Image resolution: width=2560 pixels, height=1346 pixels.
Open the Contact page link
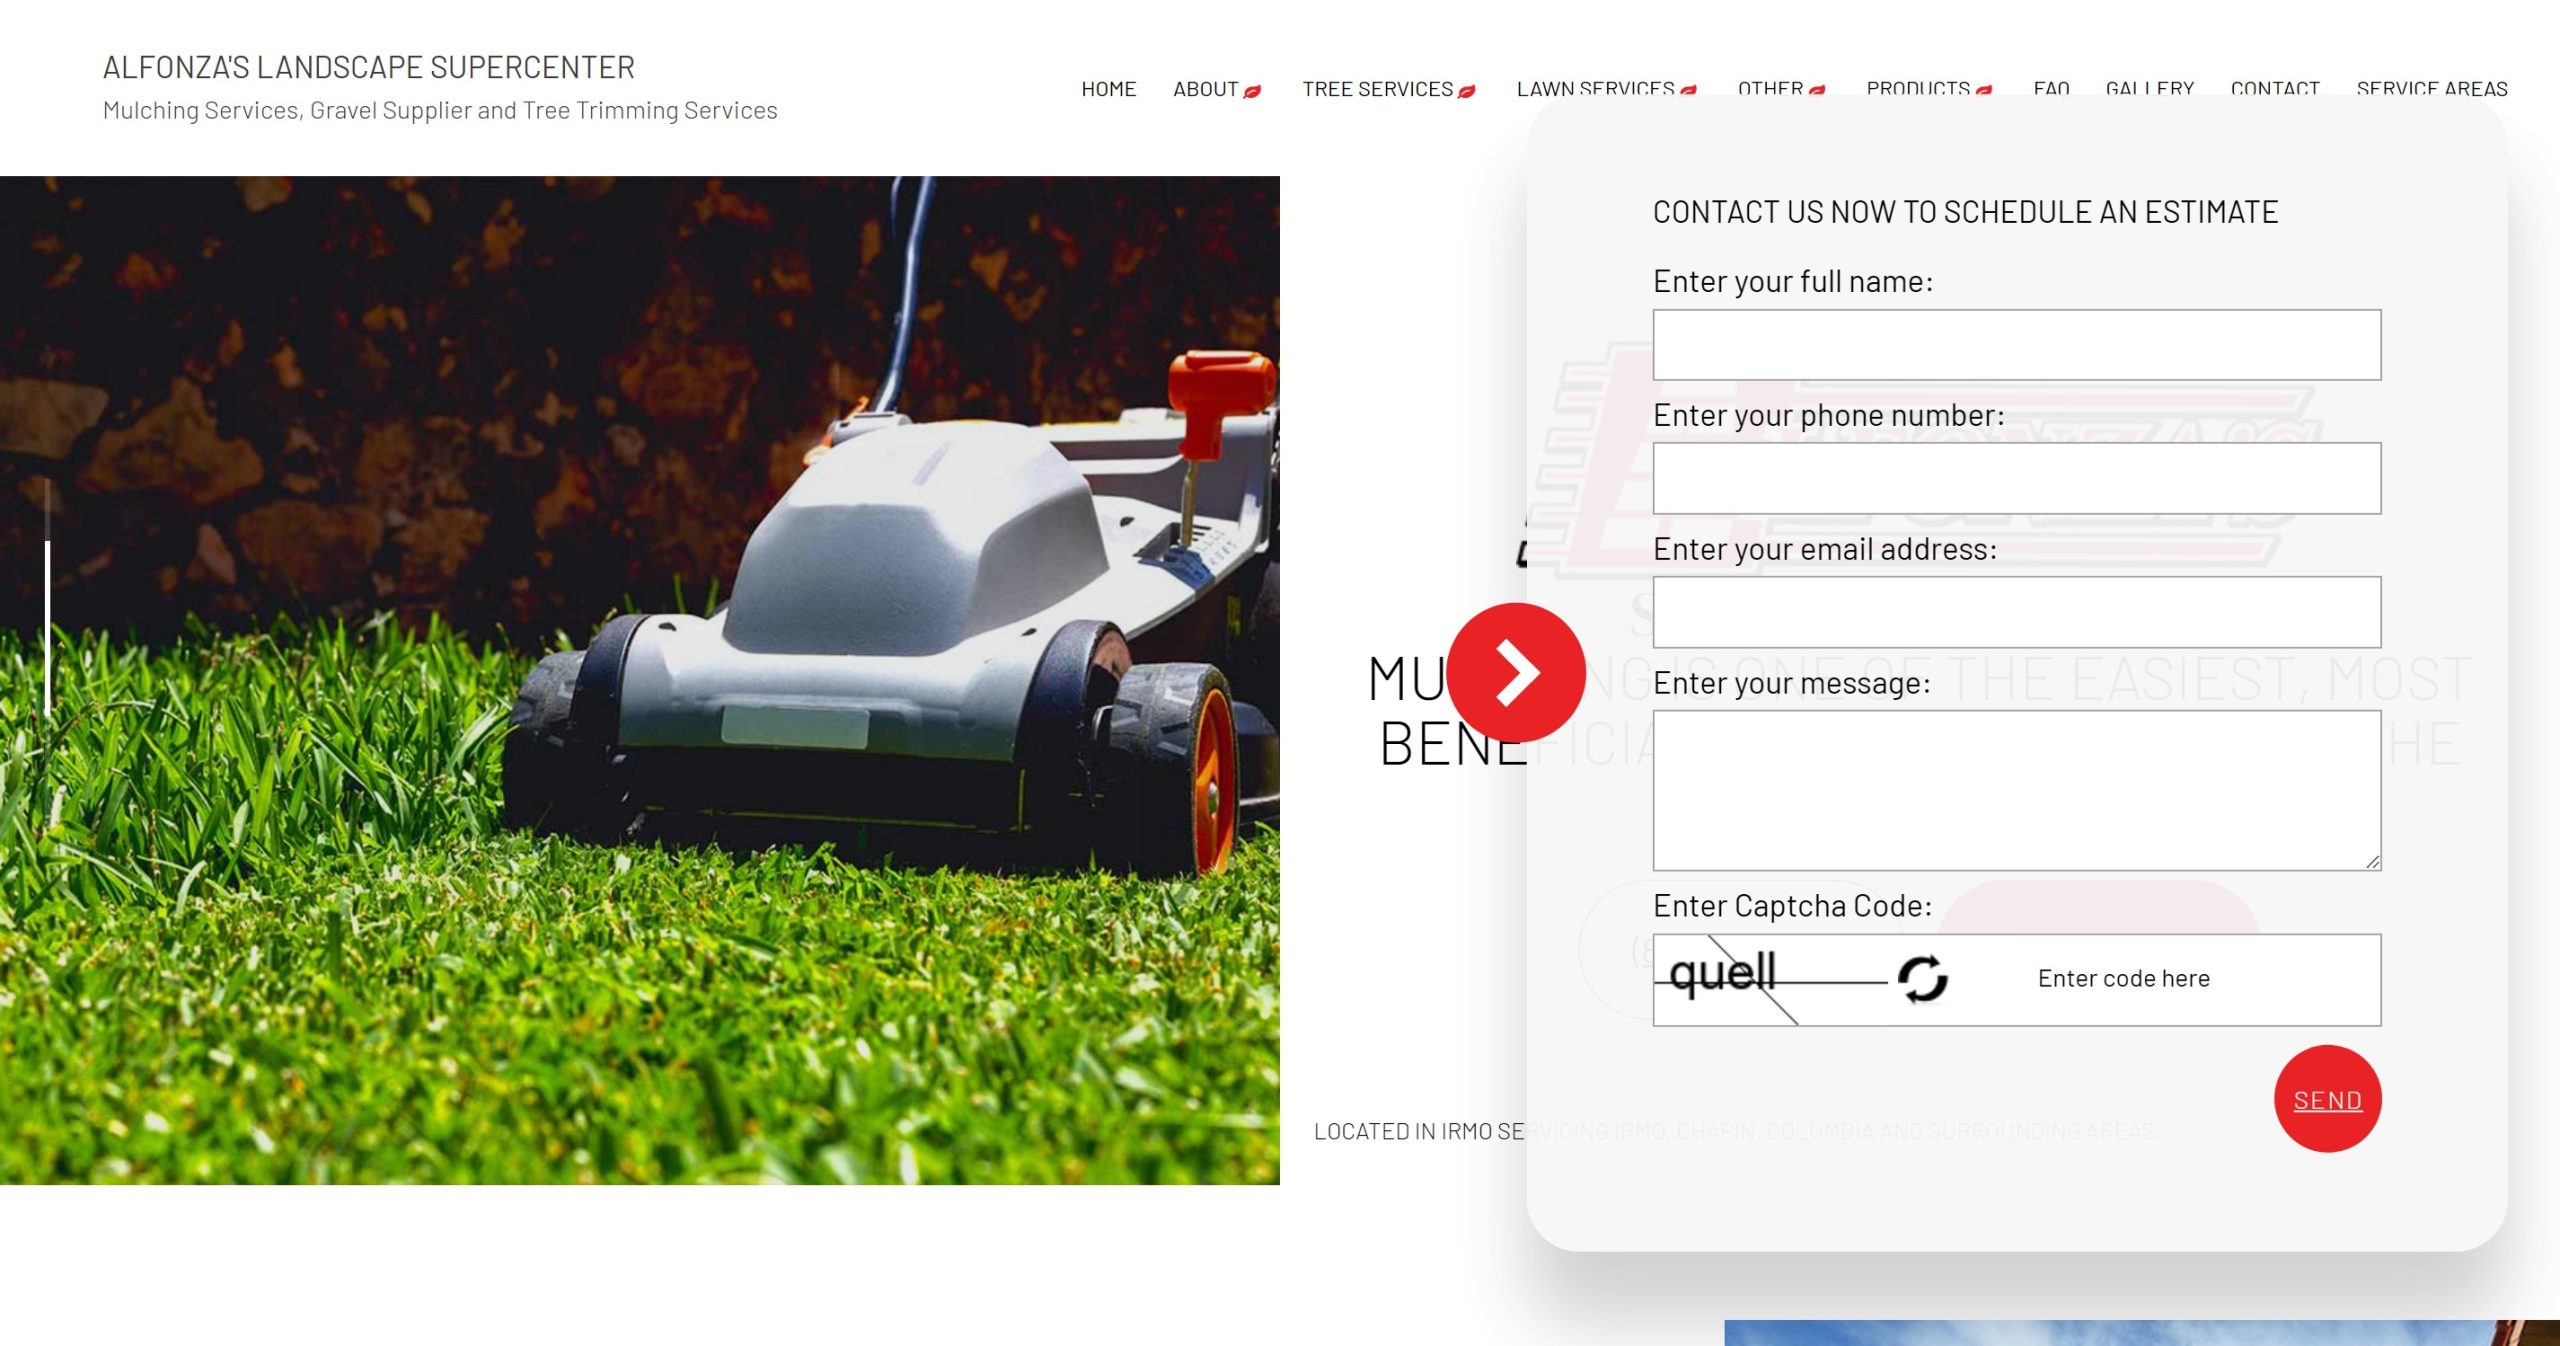tap(2274, 88)
